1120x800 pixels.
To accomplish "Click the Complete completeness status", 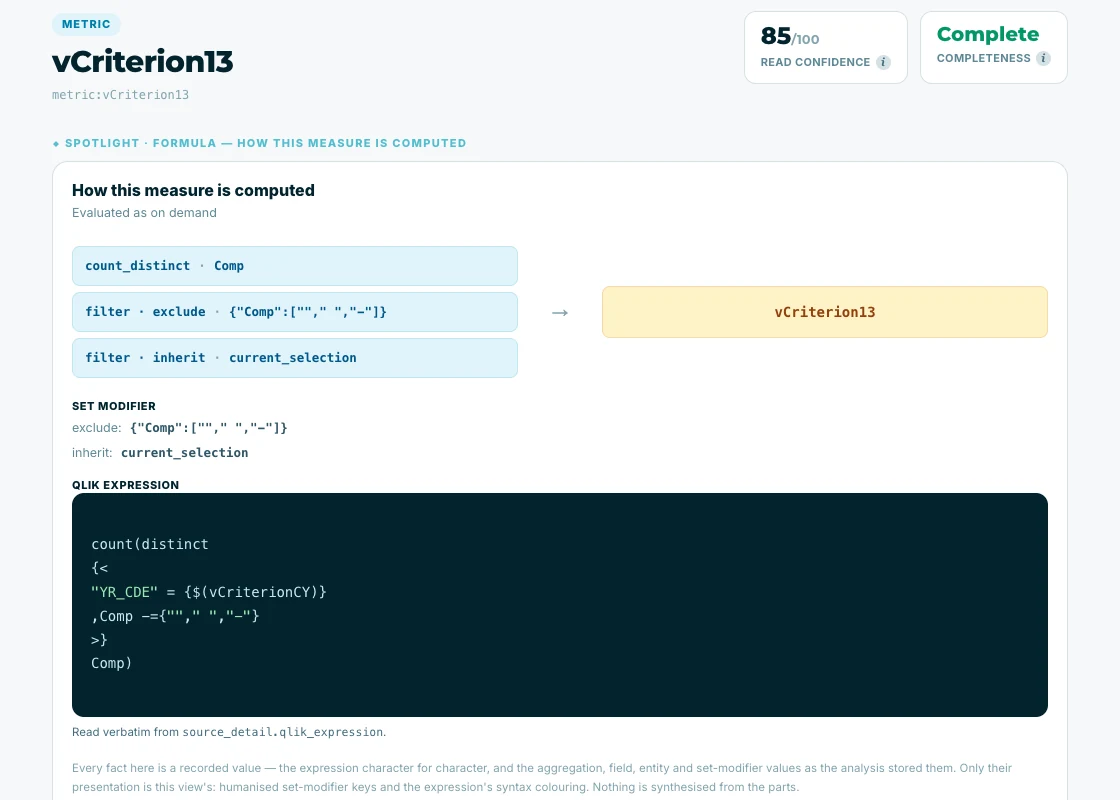I will [988, 34].
